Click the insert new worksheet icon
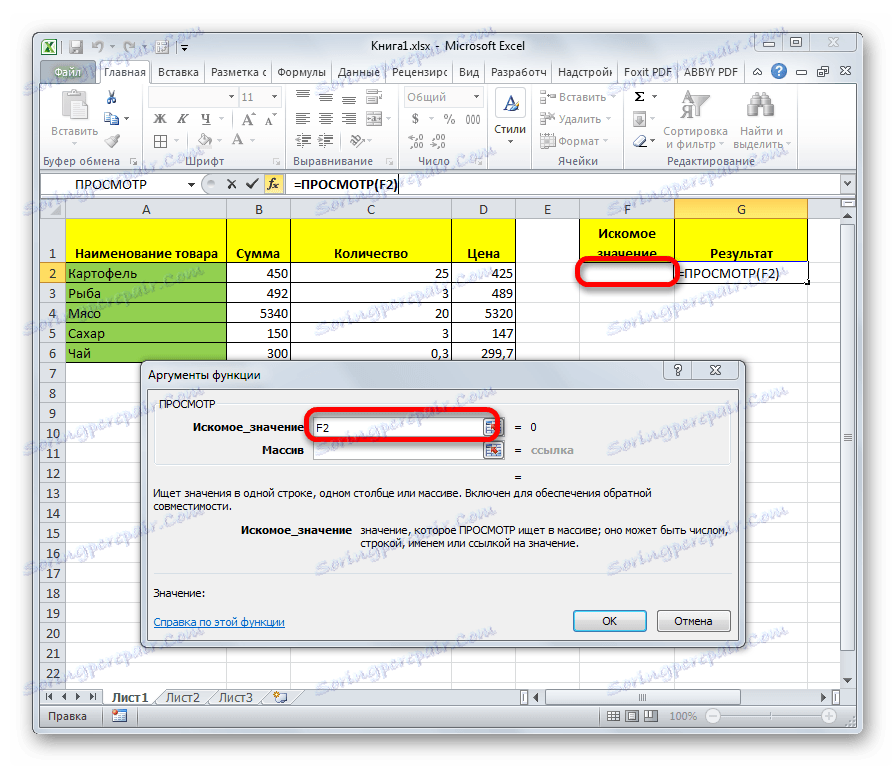The height and width of the screenshot is (767, 896). (280, 697)
